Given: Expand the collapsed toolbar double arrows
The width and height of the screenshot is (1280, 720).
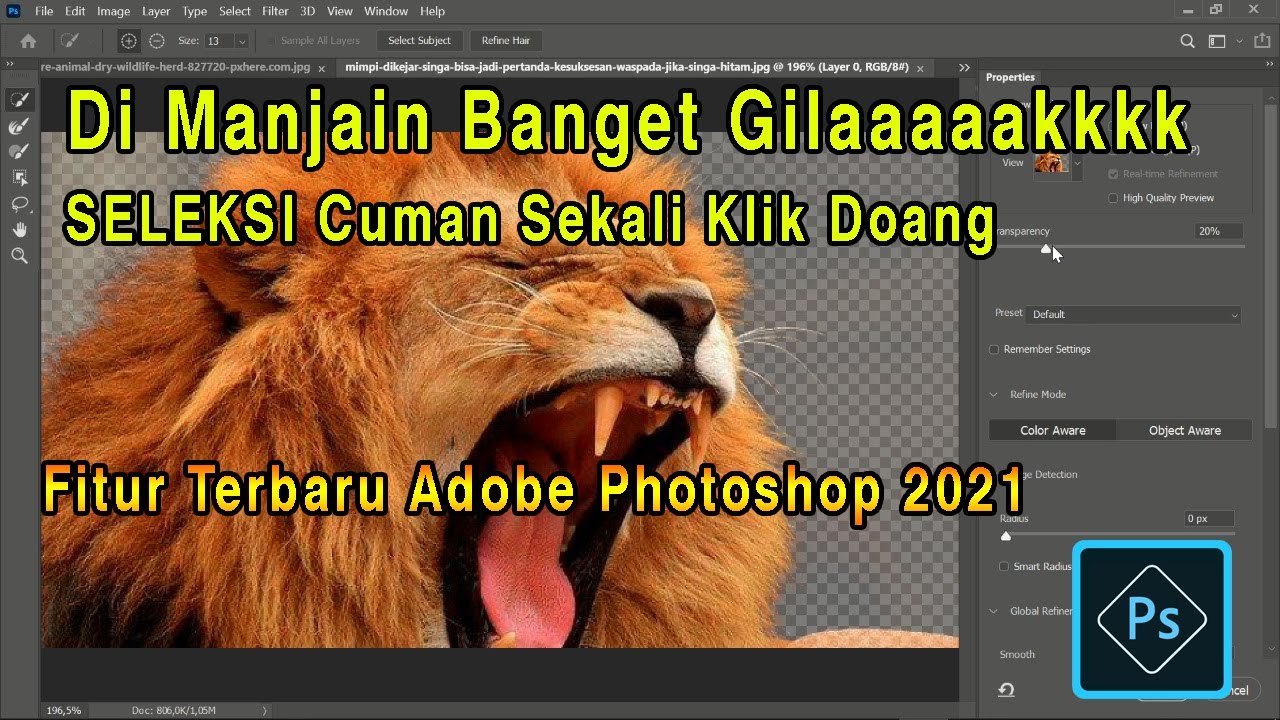Looking at the screenshot, I should tap(11, 64).
